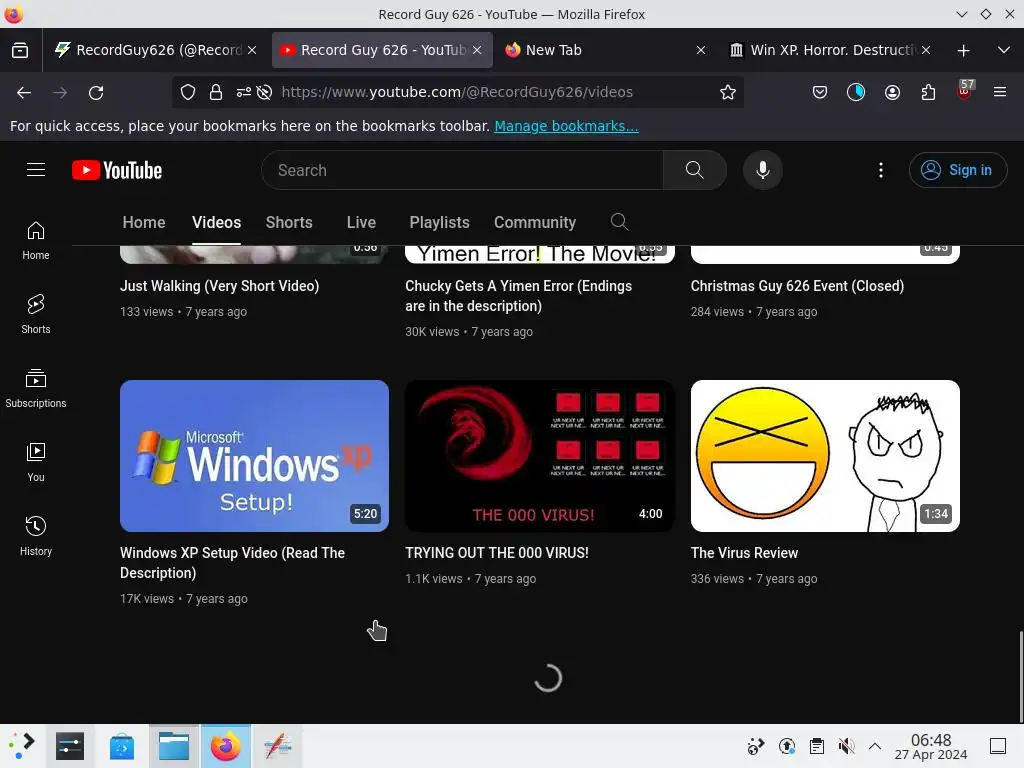Open the Extensions puzzle icon
This screenshot has height=768, width=1024.
(x=928, y=92)
